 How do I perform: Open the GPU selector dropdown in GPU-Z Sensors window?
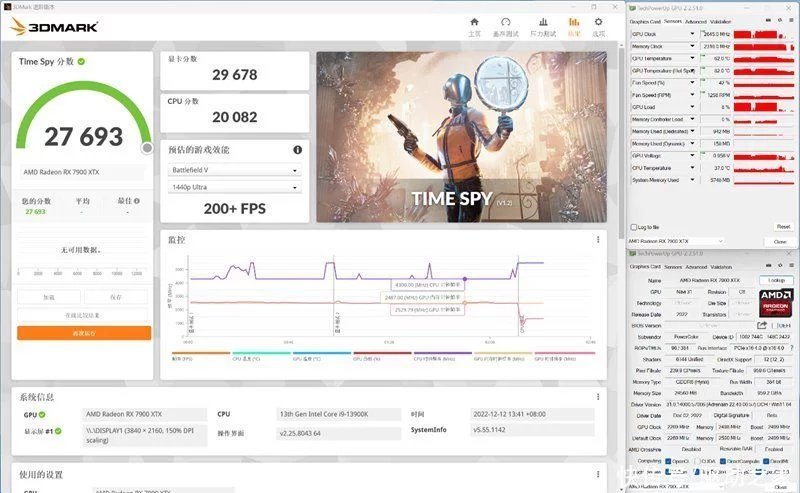coord(676,241)
